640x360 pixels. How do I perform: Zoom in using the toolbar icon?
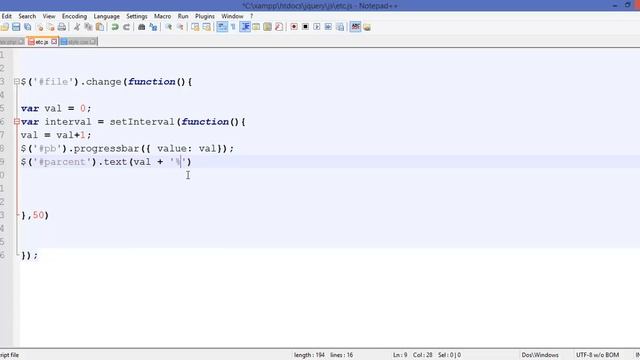click(x=168, y=27)
